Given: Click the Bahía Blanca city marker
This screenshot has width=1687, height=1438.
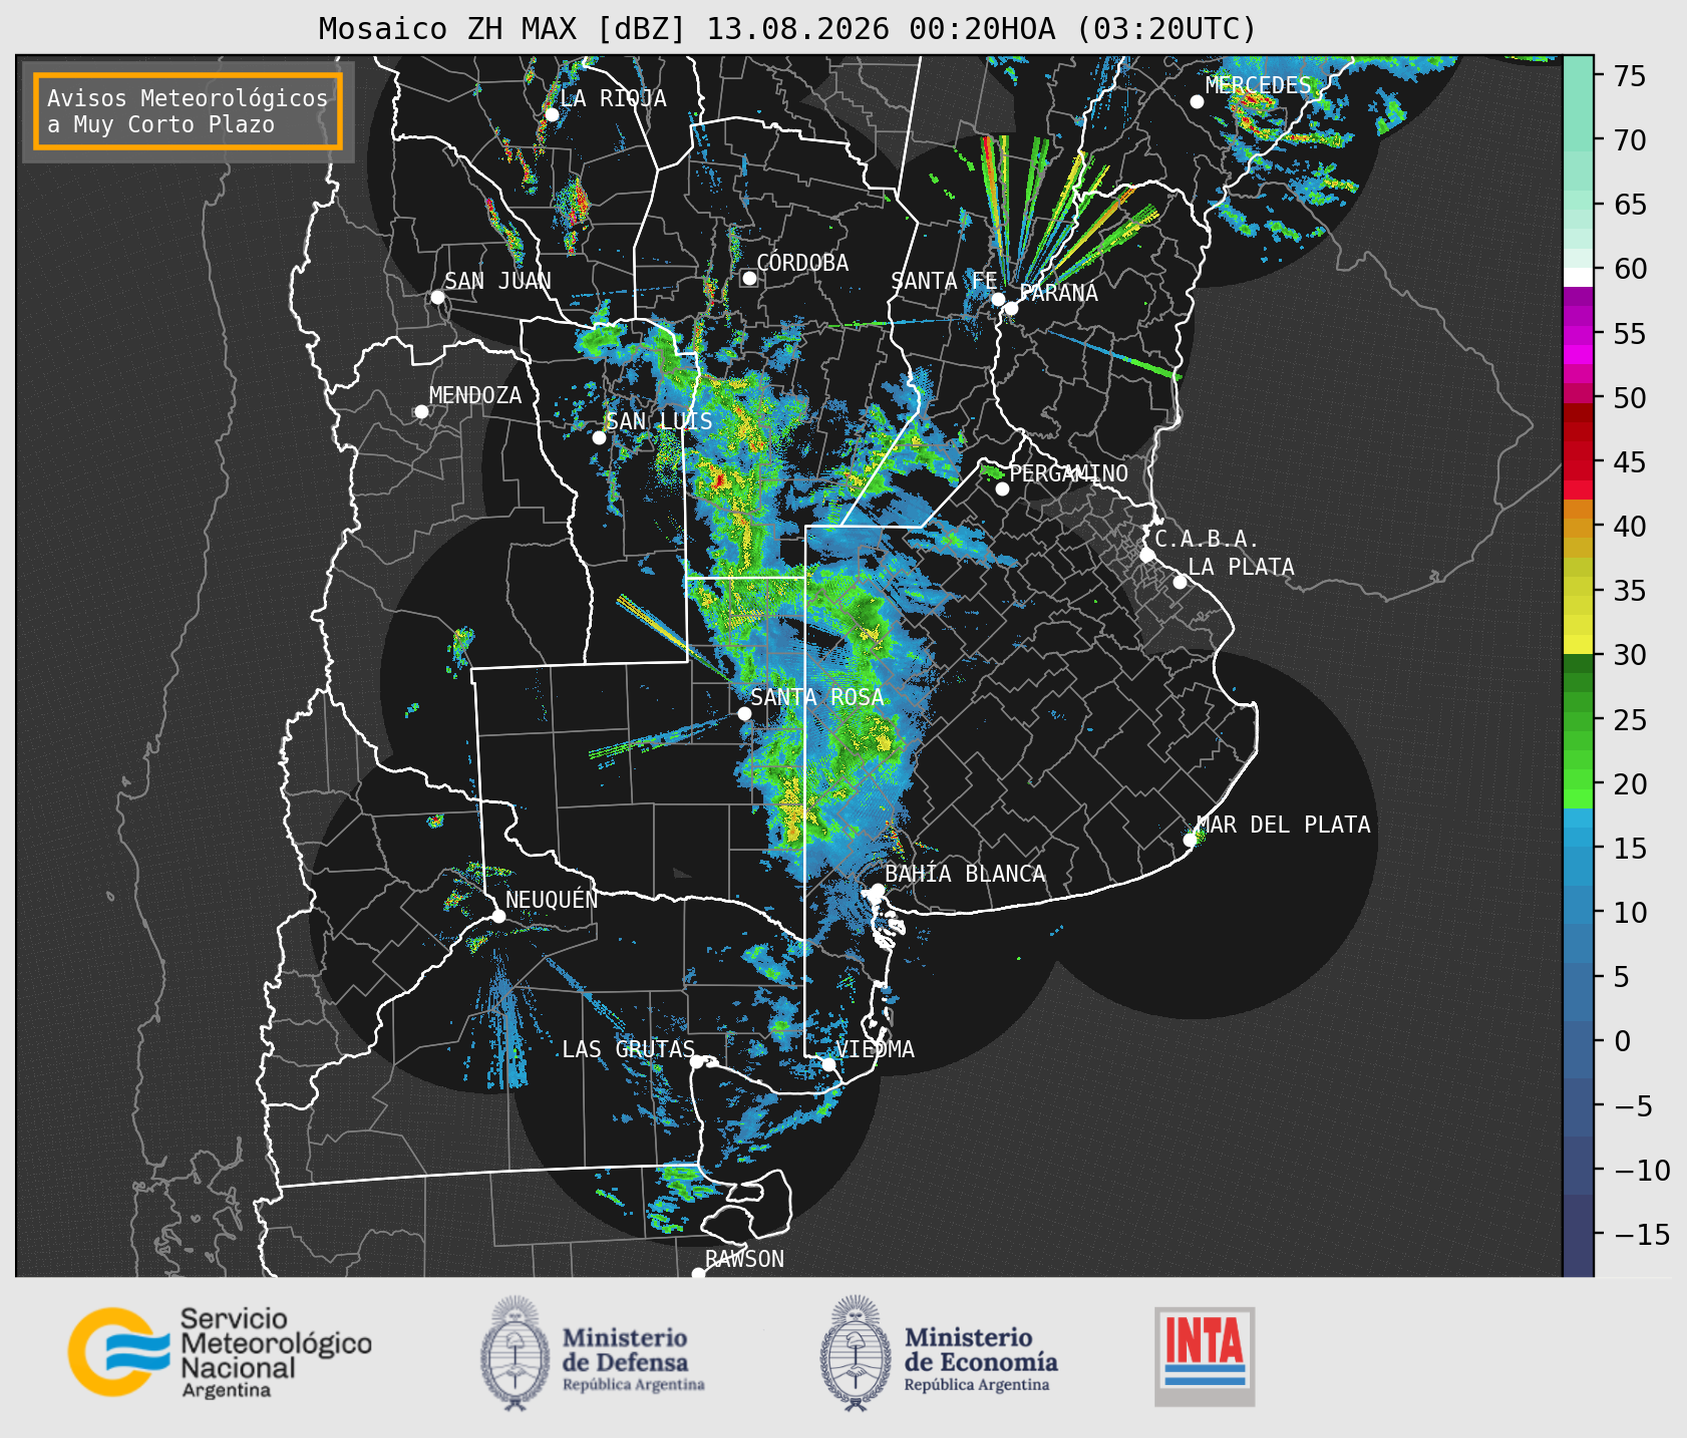Looking at the screenshot, I should click(877, 890).
